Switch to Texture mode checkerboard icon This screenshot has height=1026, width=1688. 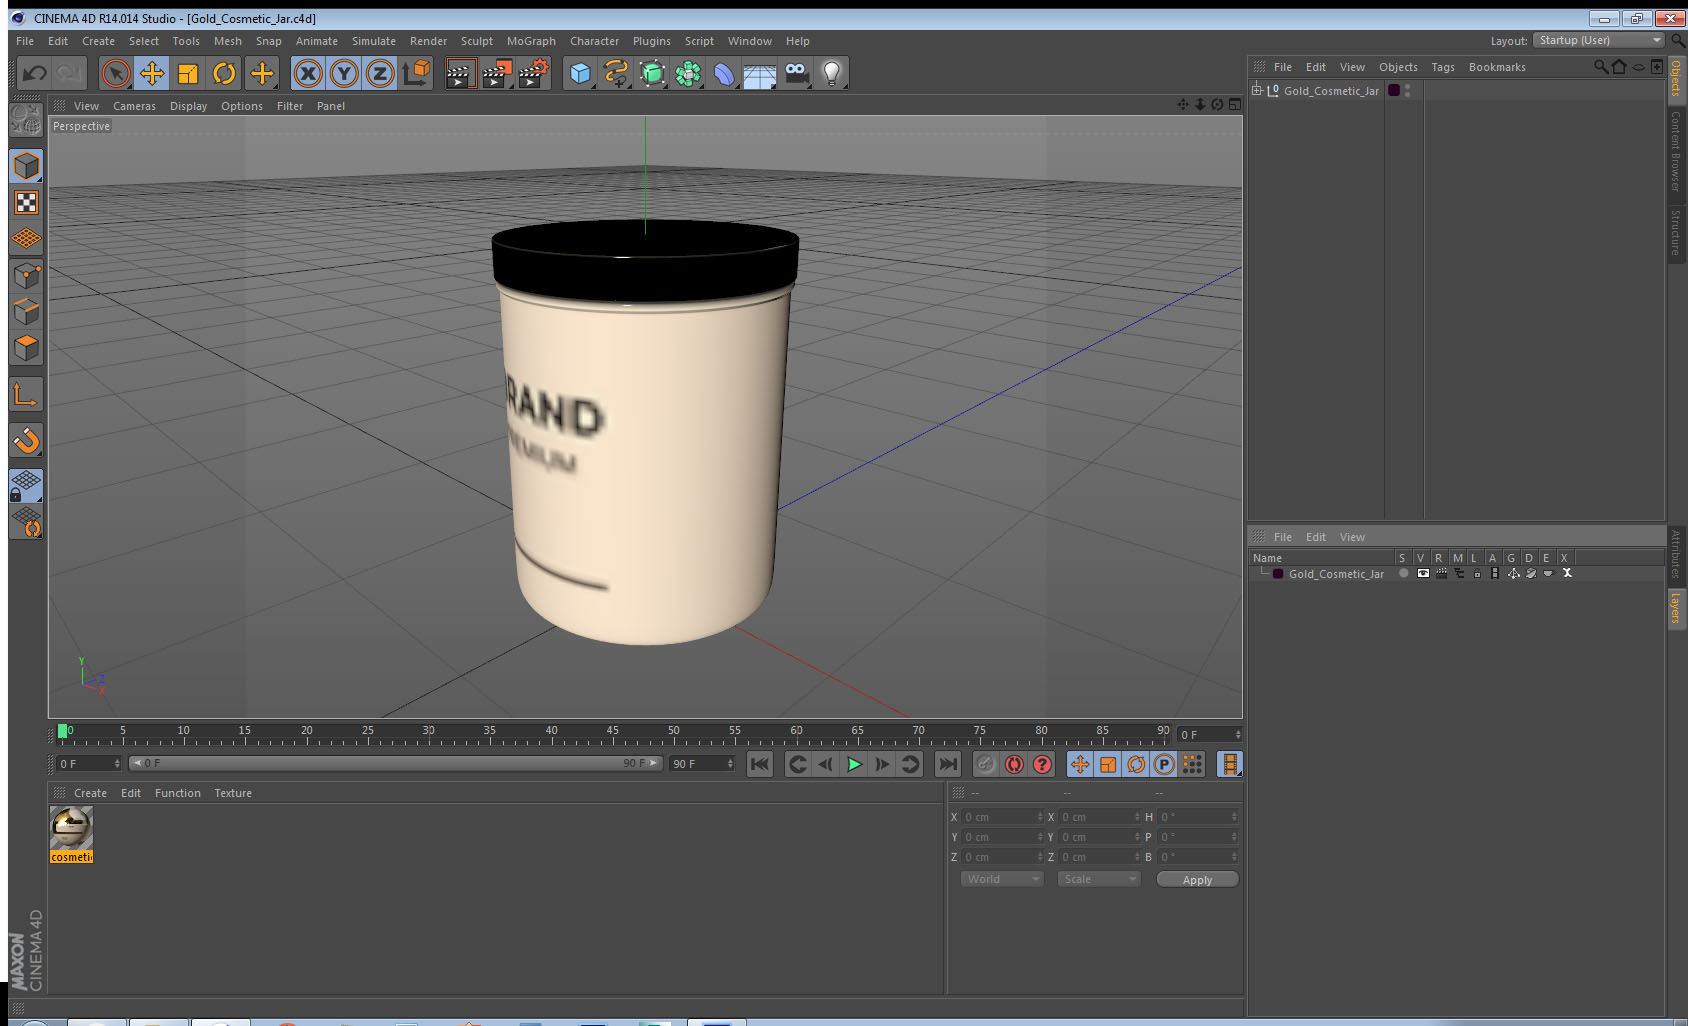pos(27,203)
